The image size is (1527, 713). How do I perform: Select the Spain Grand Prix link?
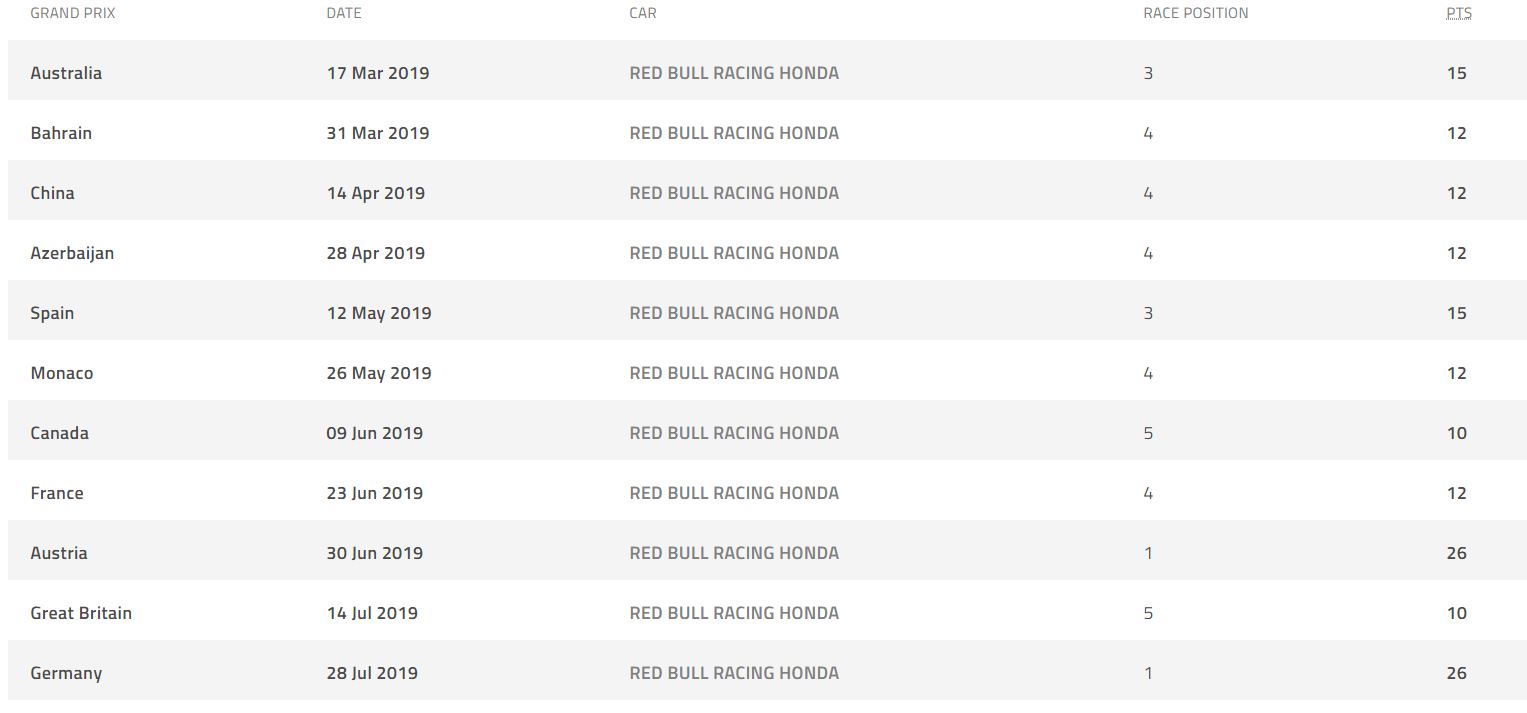point(52,313)
